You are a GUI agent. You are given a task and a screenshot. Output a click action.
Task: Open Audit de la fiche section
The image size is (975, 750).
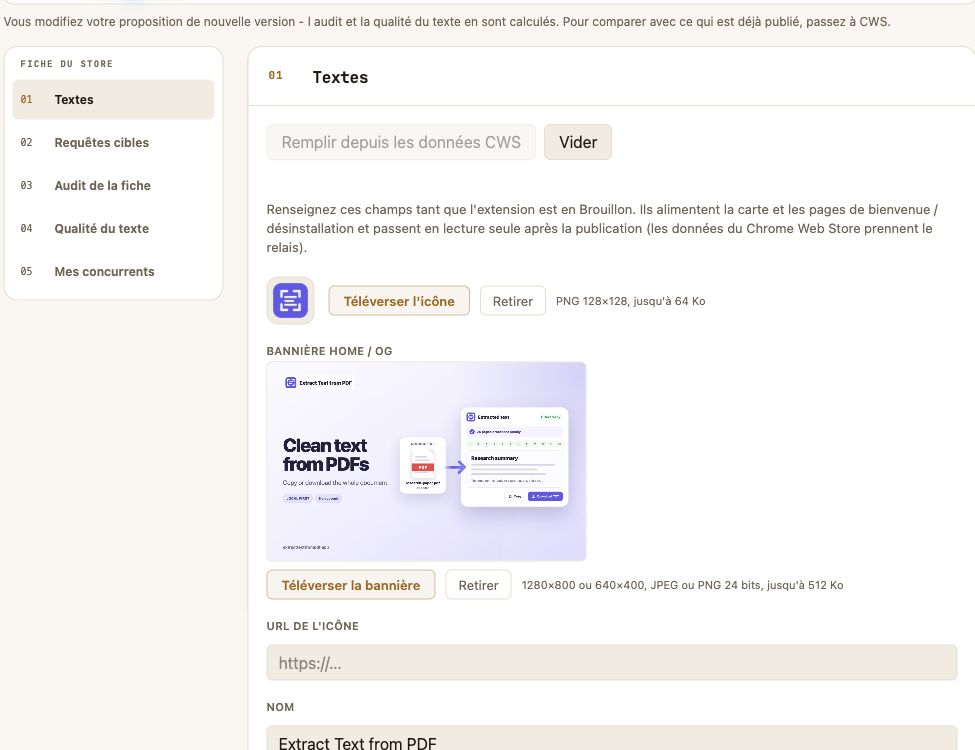[x=113, y=185]
